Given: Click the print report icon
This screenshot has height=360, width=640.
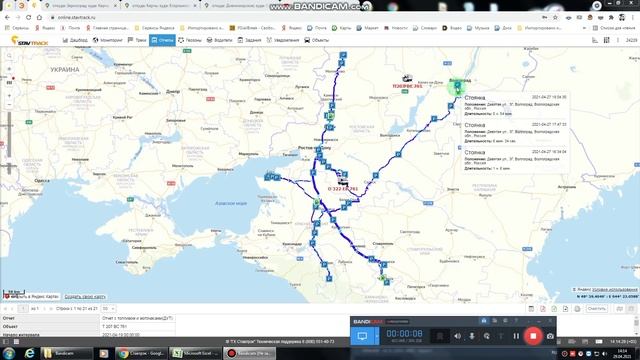Looking at the screenshot, I should click(577, 309).
